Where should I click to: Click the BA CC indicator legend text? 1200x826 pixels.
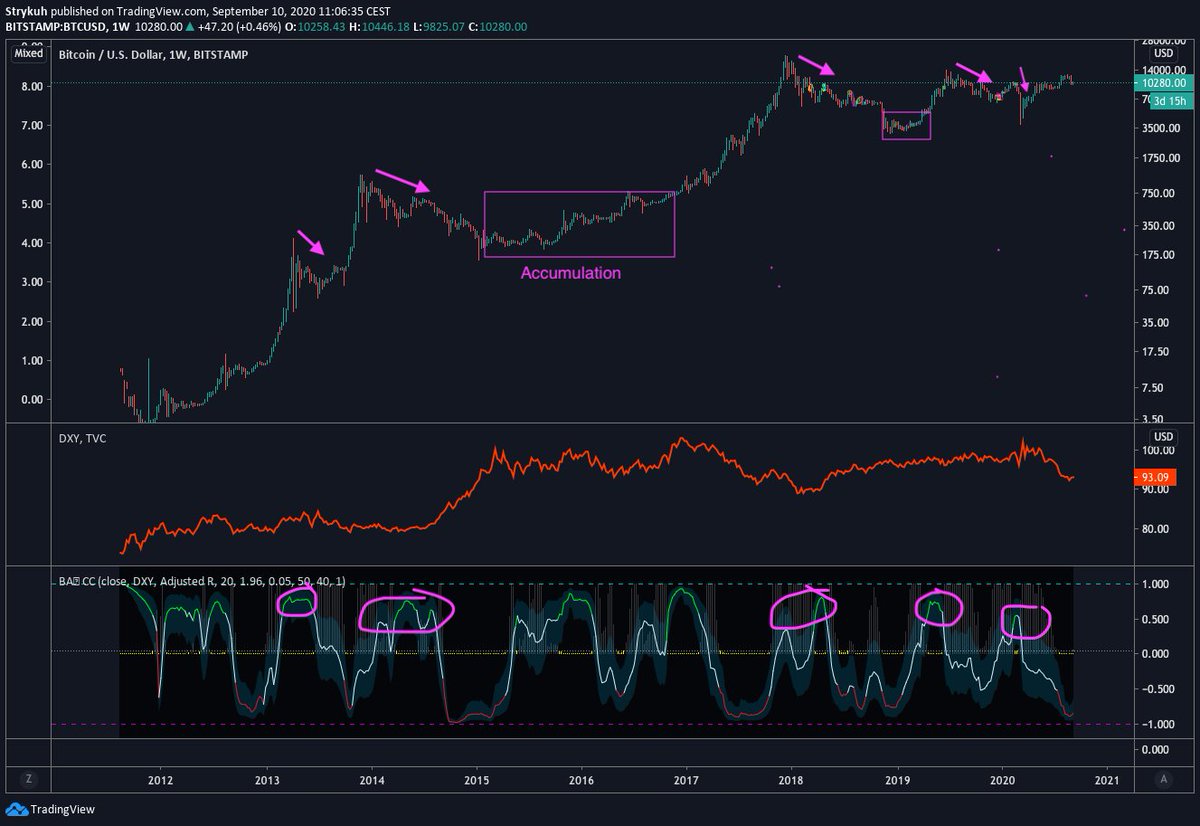(x=201, y=580)
